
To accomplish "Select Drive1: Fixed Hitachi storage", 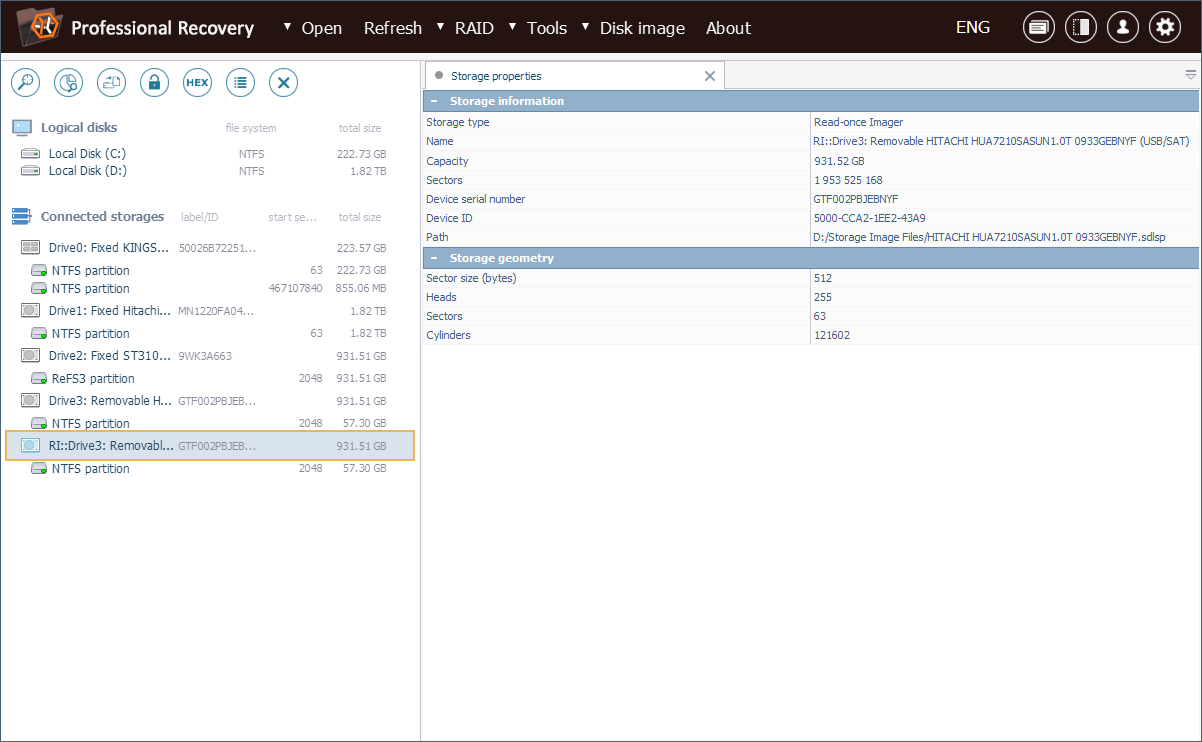I will click(x=210, y=311).
